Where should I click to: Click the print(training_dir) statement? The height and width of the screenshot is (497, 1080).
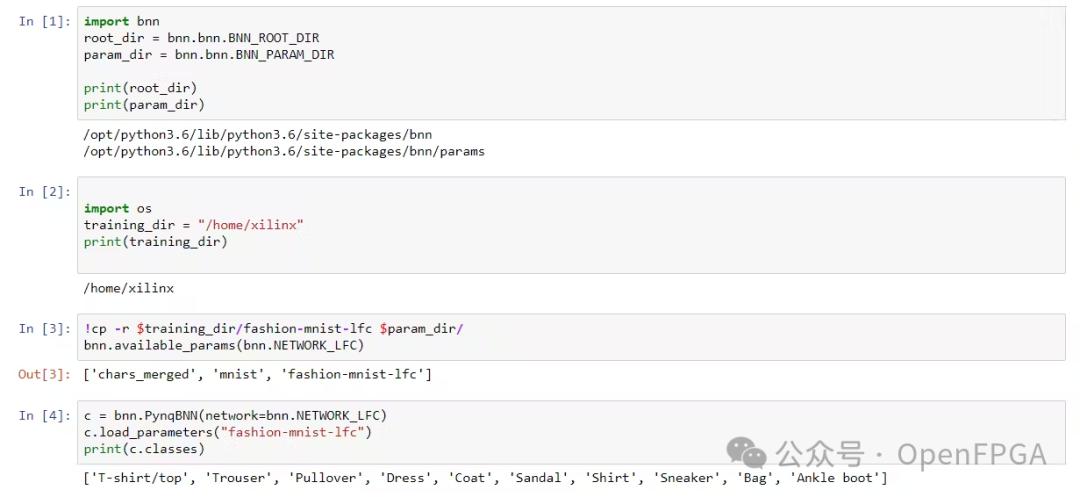[155, 241]
